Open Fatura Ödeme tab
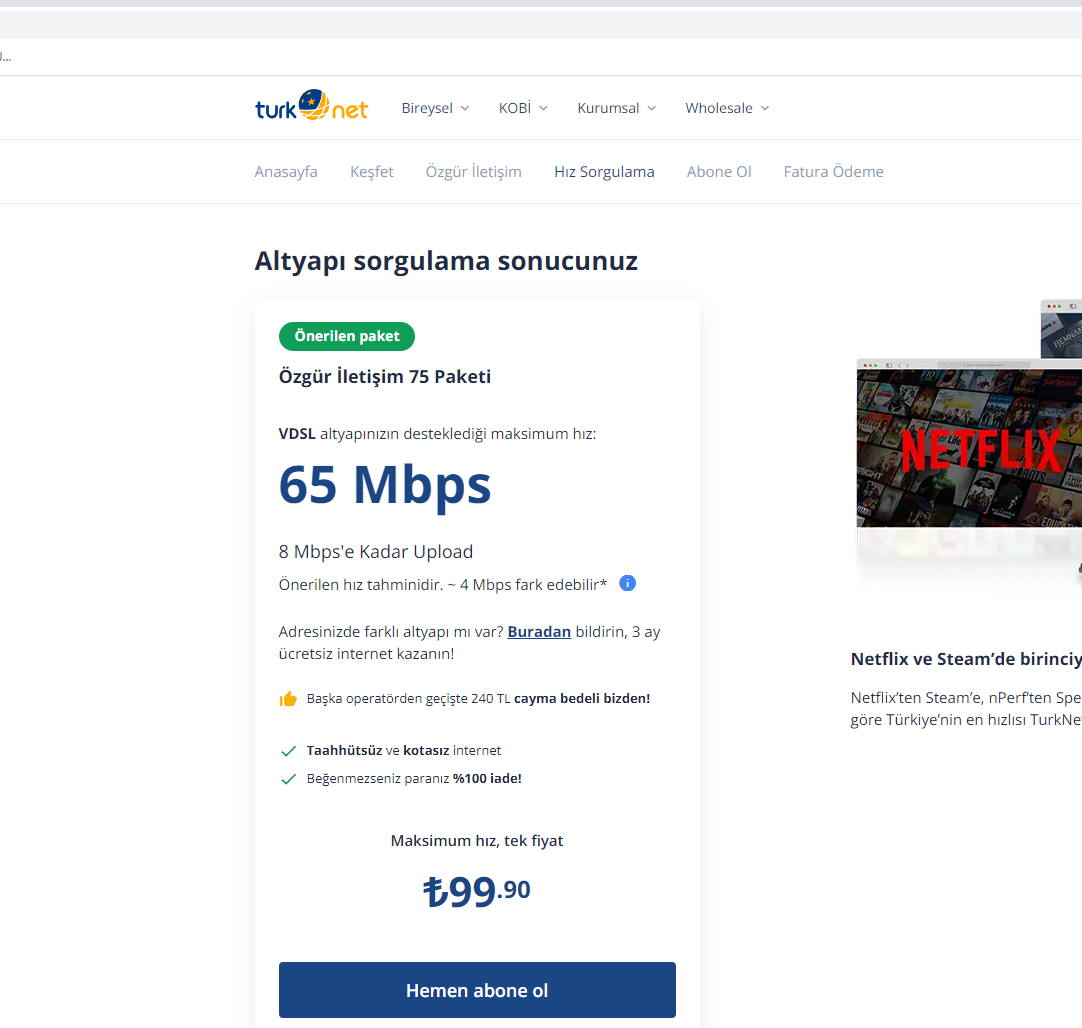 click(833, 172)
